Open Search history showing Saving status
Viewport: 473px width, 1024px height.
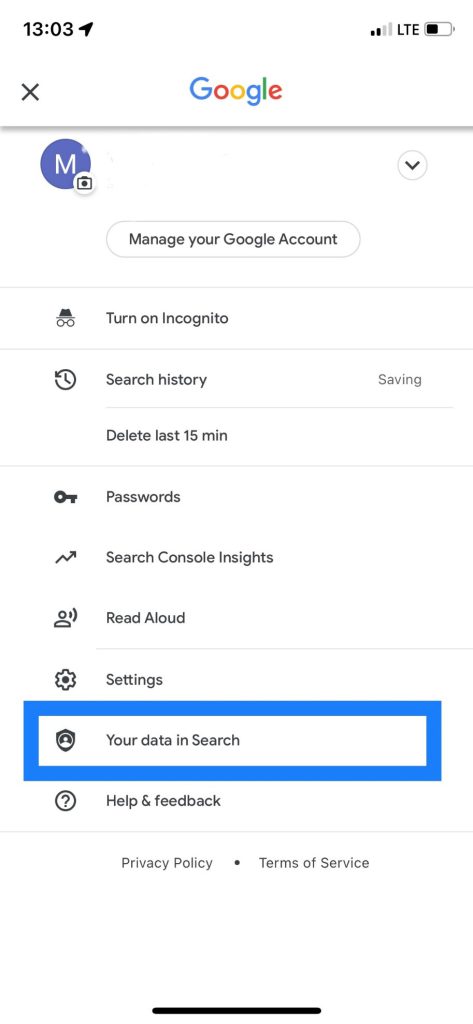(236, 379)
